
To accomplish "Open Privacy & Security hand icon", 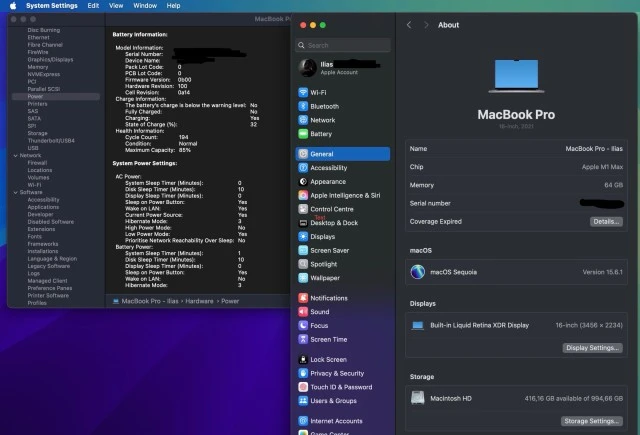I will point(303,373).
